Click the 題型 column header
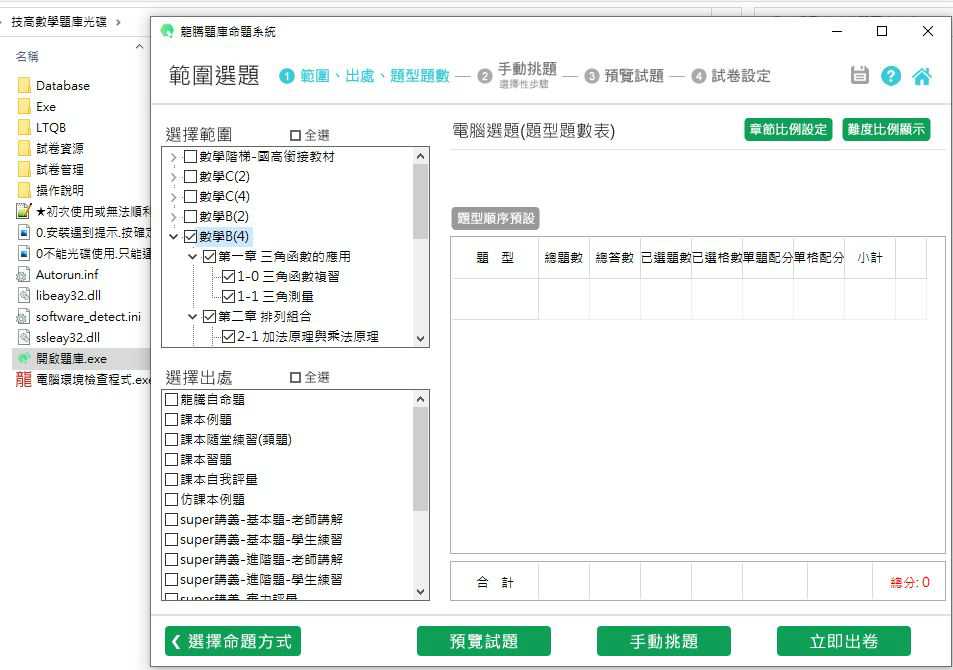The height and width of the screenshot is (670, 953). [x=495, y=258]
